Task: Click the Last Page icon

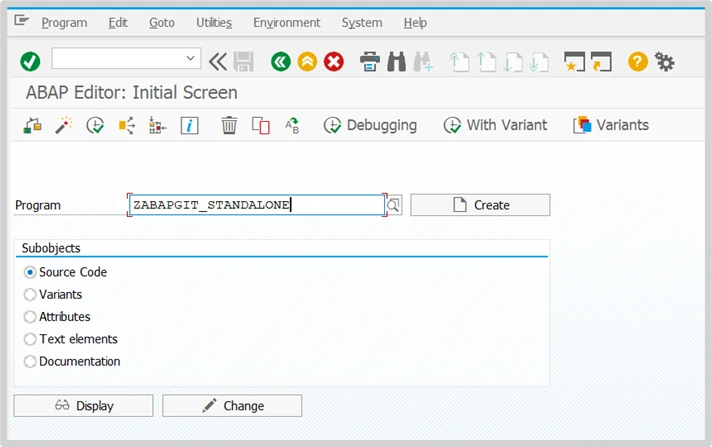Action: pos(539,62)
